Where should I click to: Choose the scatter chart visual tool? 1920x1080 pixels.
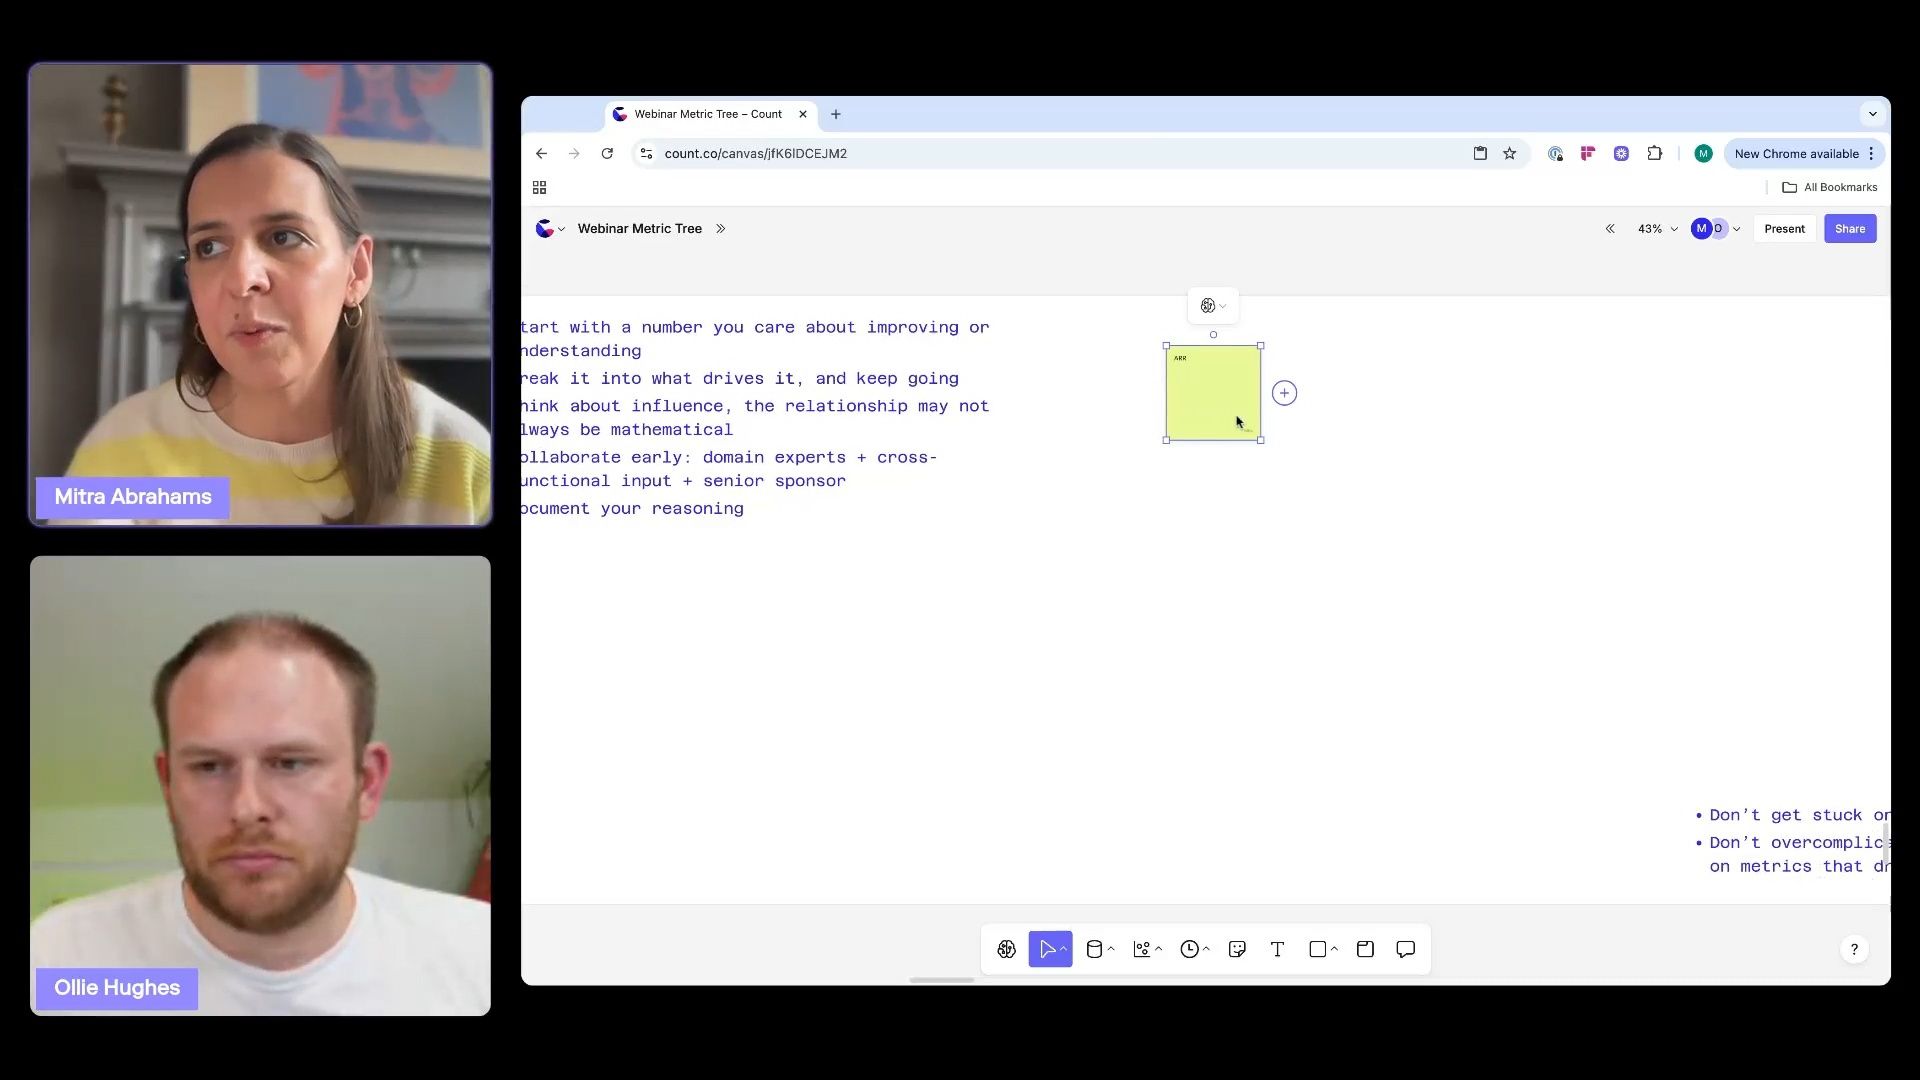[x=1142, y=950]
